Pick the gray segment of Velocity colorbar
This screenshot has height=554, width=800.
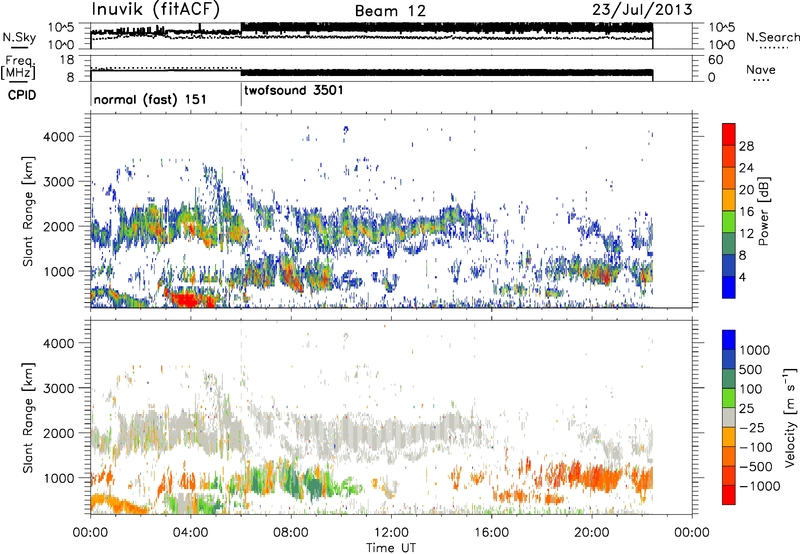point(729,417)
